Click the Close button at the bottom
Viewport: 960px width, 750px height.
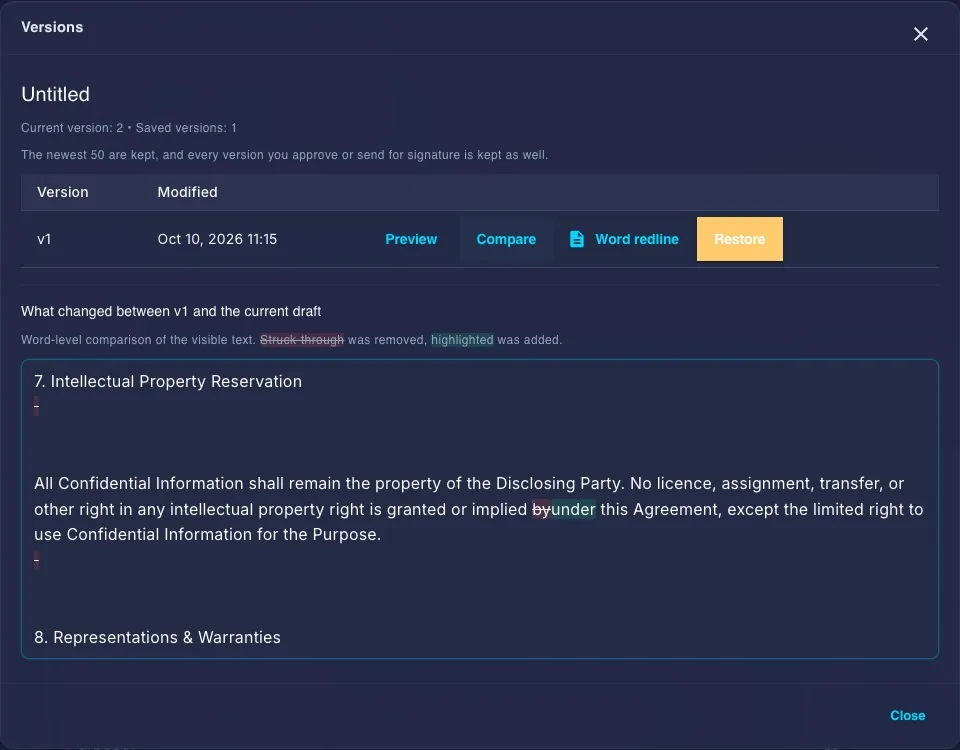click(907, 715)
